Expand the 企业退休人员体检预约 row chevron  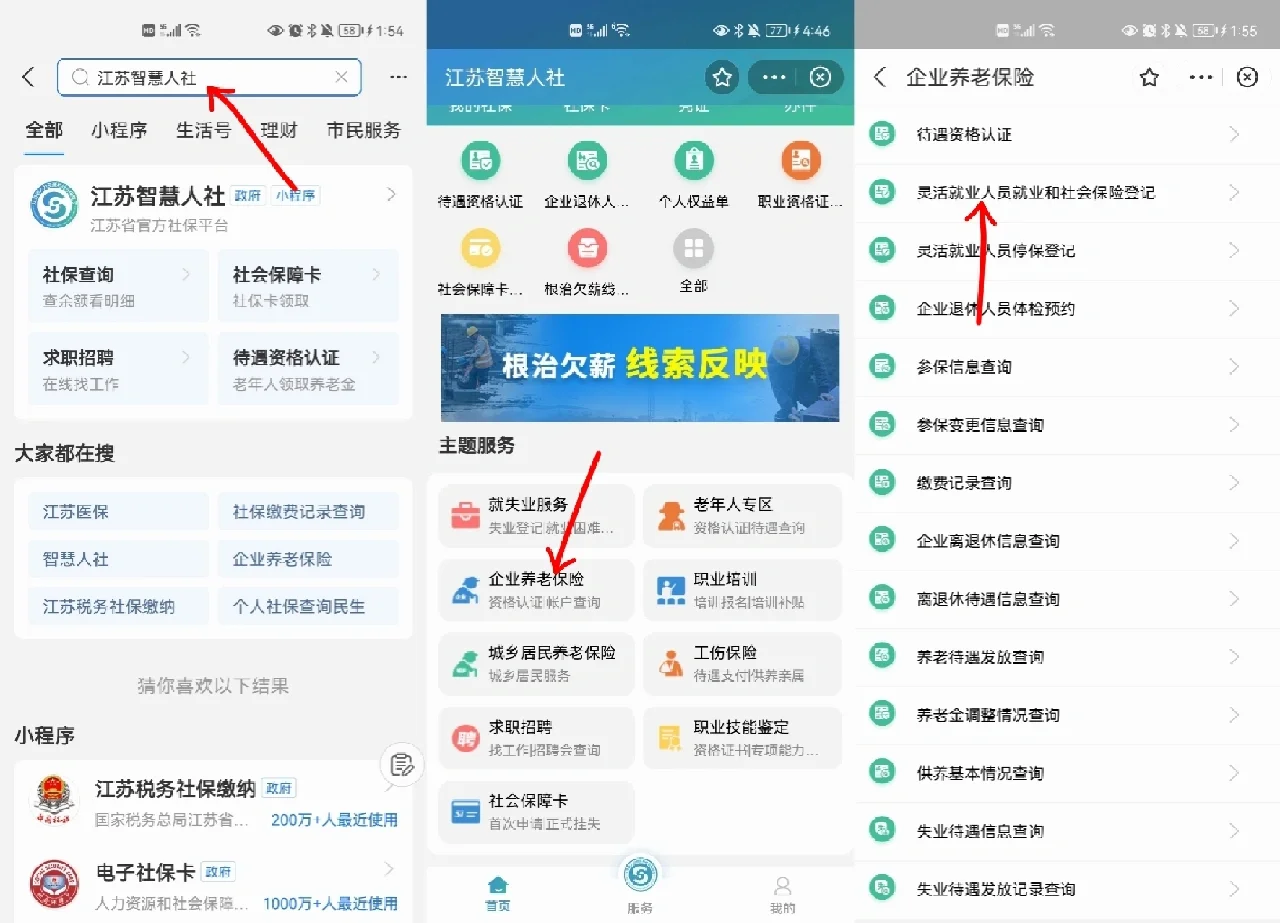point(1235,308)
